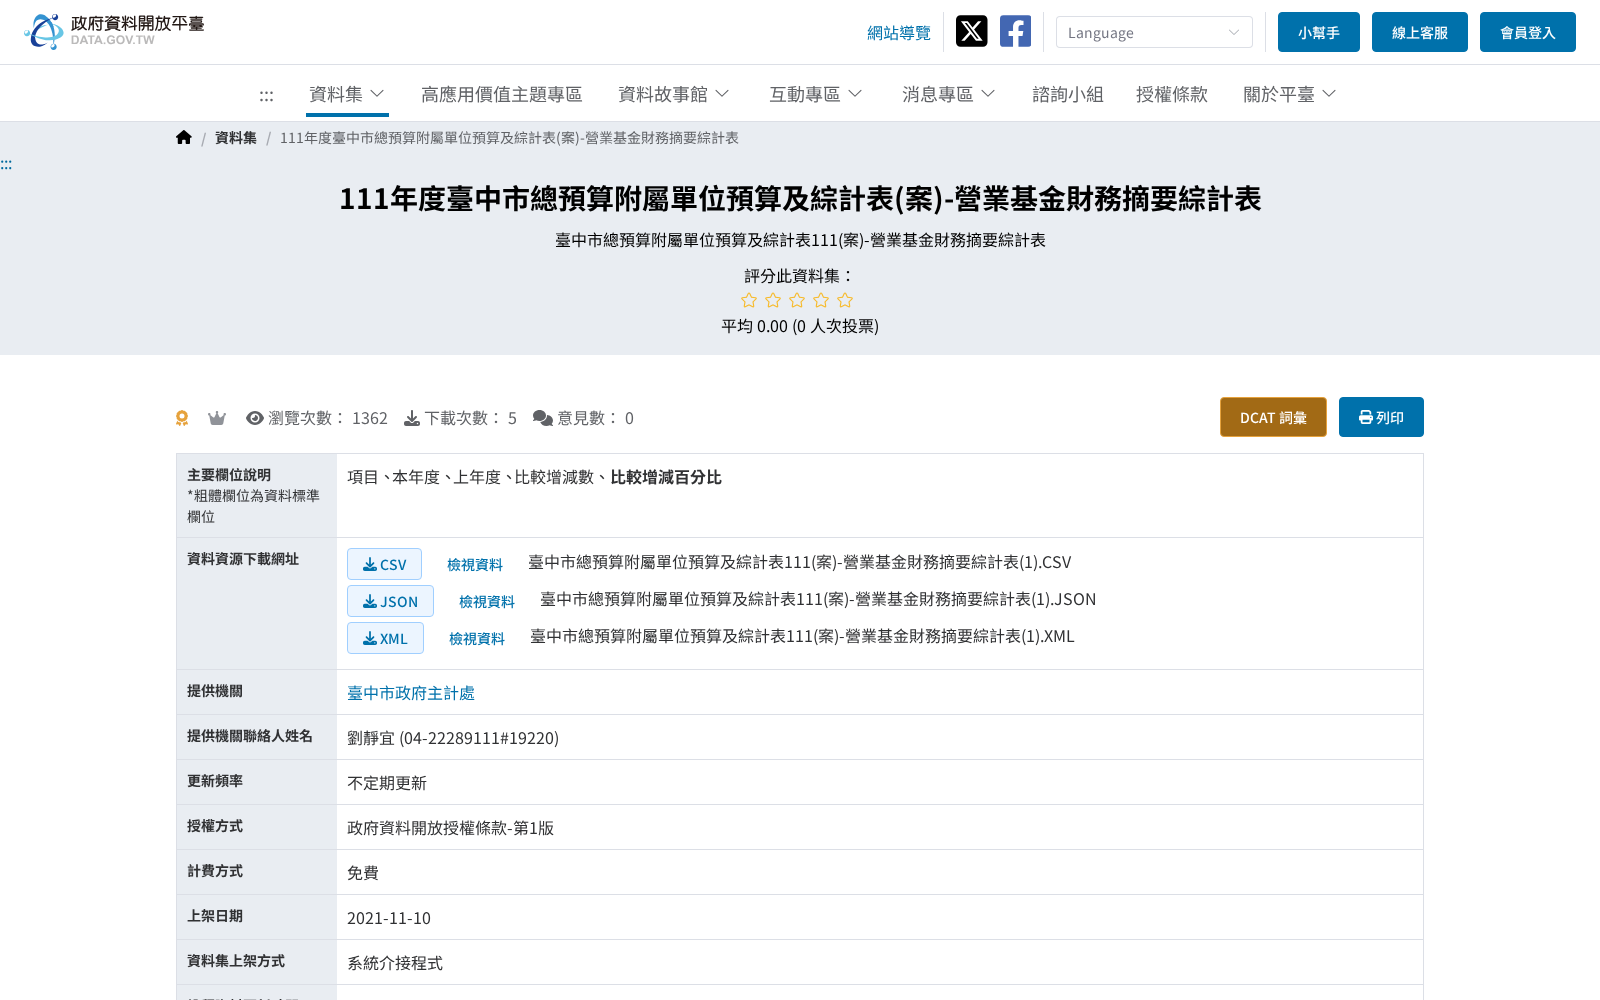The height and width of the screenshot is (1000, 1600).
Task: Click the 不定期更新 value
Action: coord(387,783)
